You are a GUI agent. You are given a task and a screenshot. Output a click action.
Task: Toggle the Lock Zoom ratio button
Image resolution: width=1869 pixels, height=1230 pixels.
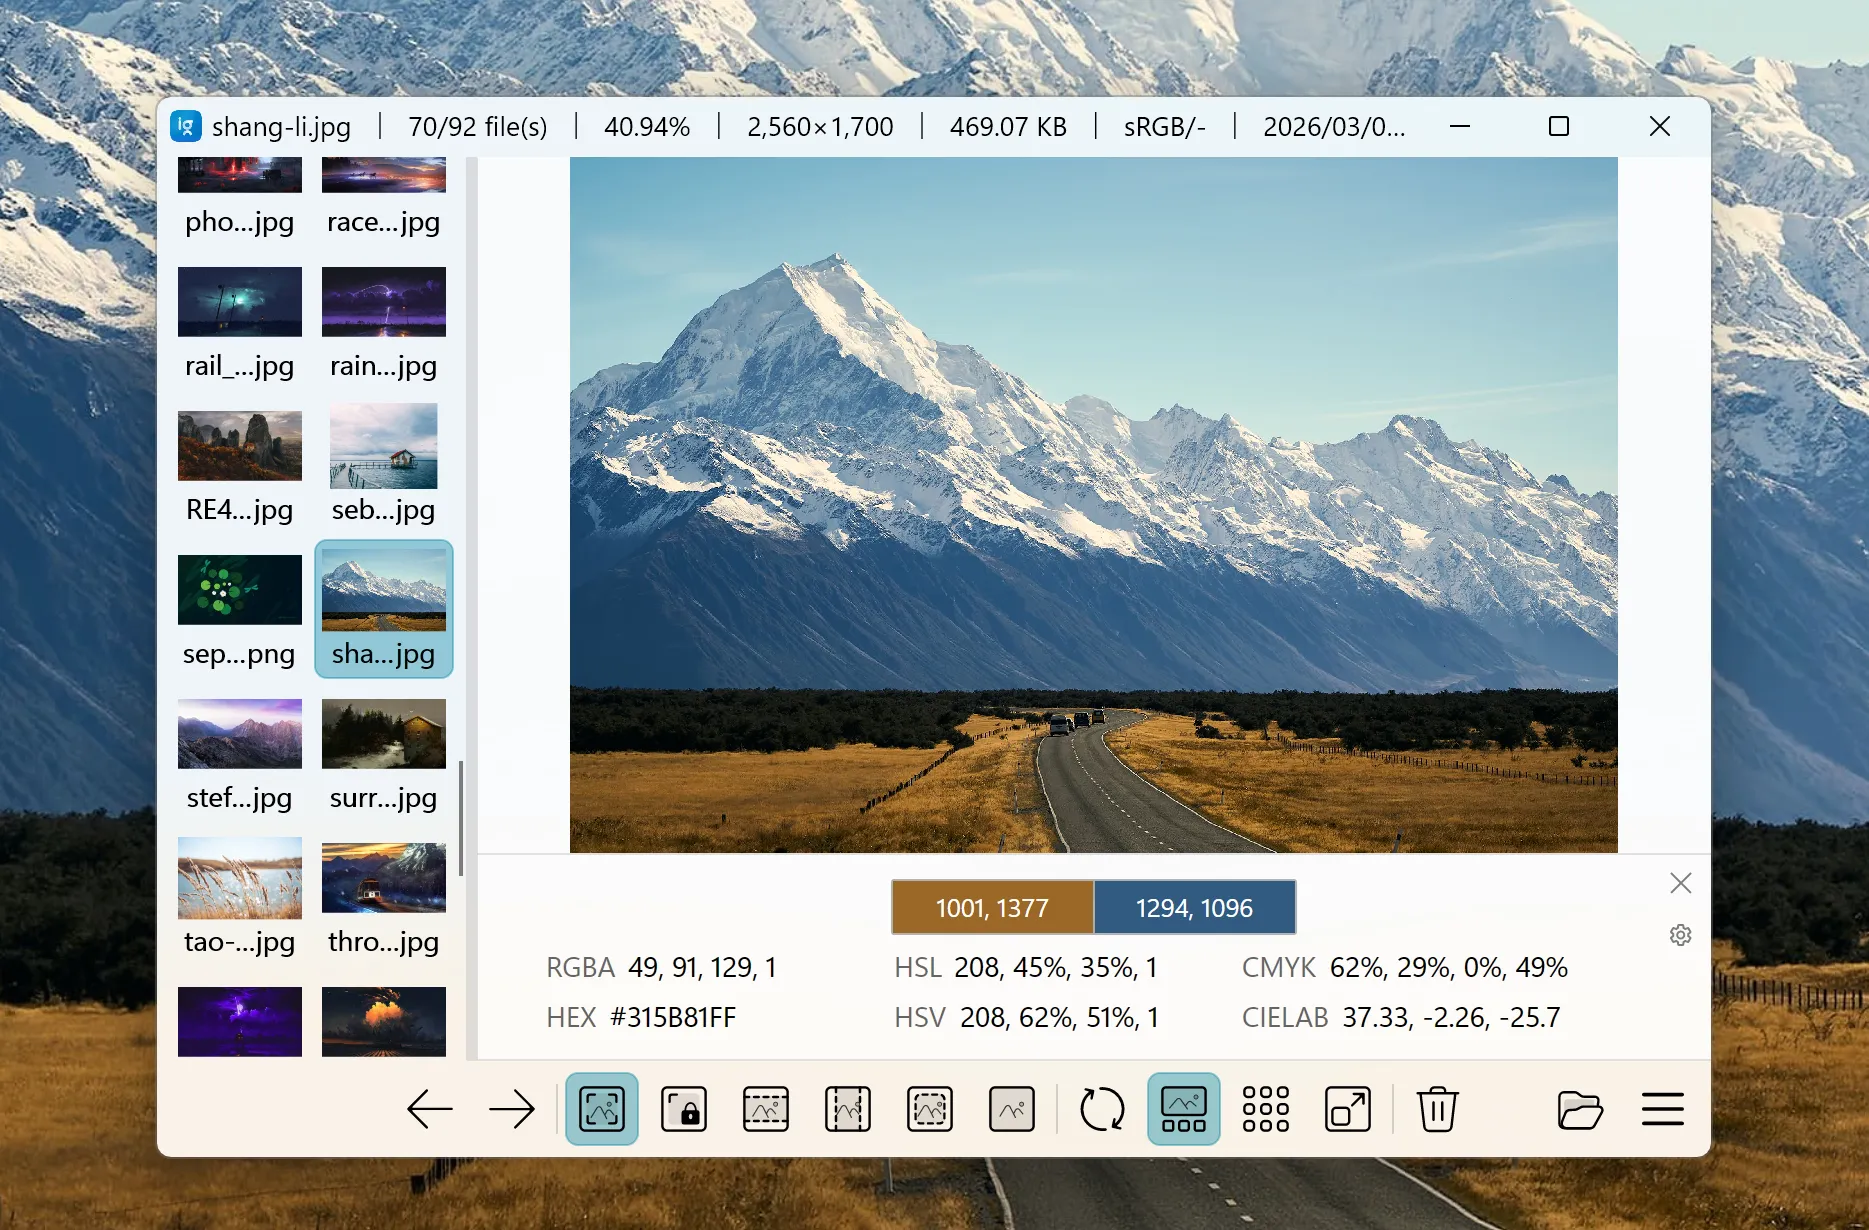tap(684, 1109)
